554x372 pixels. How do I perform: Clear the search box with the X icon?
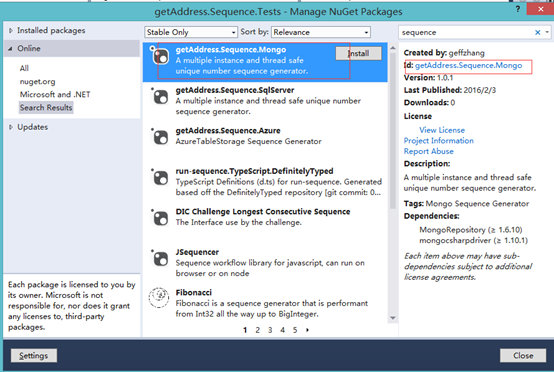[537, 33]
